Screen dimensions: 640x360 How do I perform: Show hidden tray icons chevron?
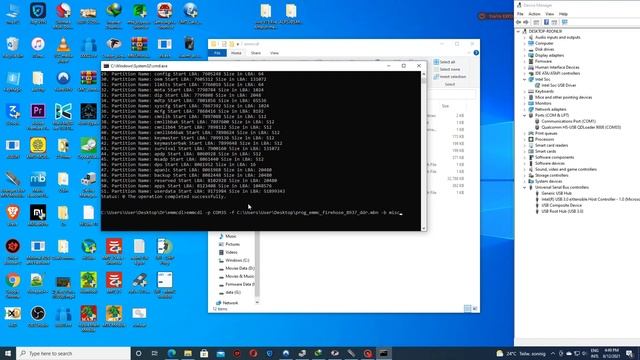(553, 353)
